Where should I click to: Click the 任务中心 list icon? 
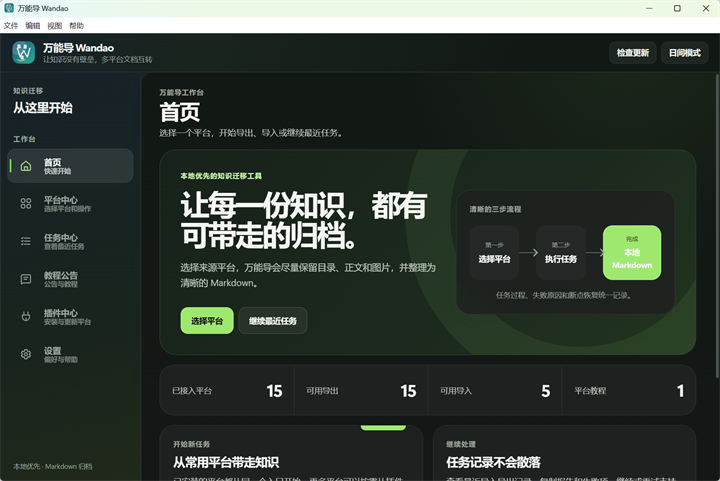tap(26, 241)
